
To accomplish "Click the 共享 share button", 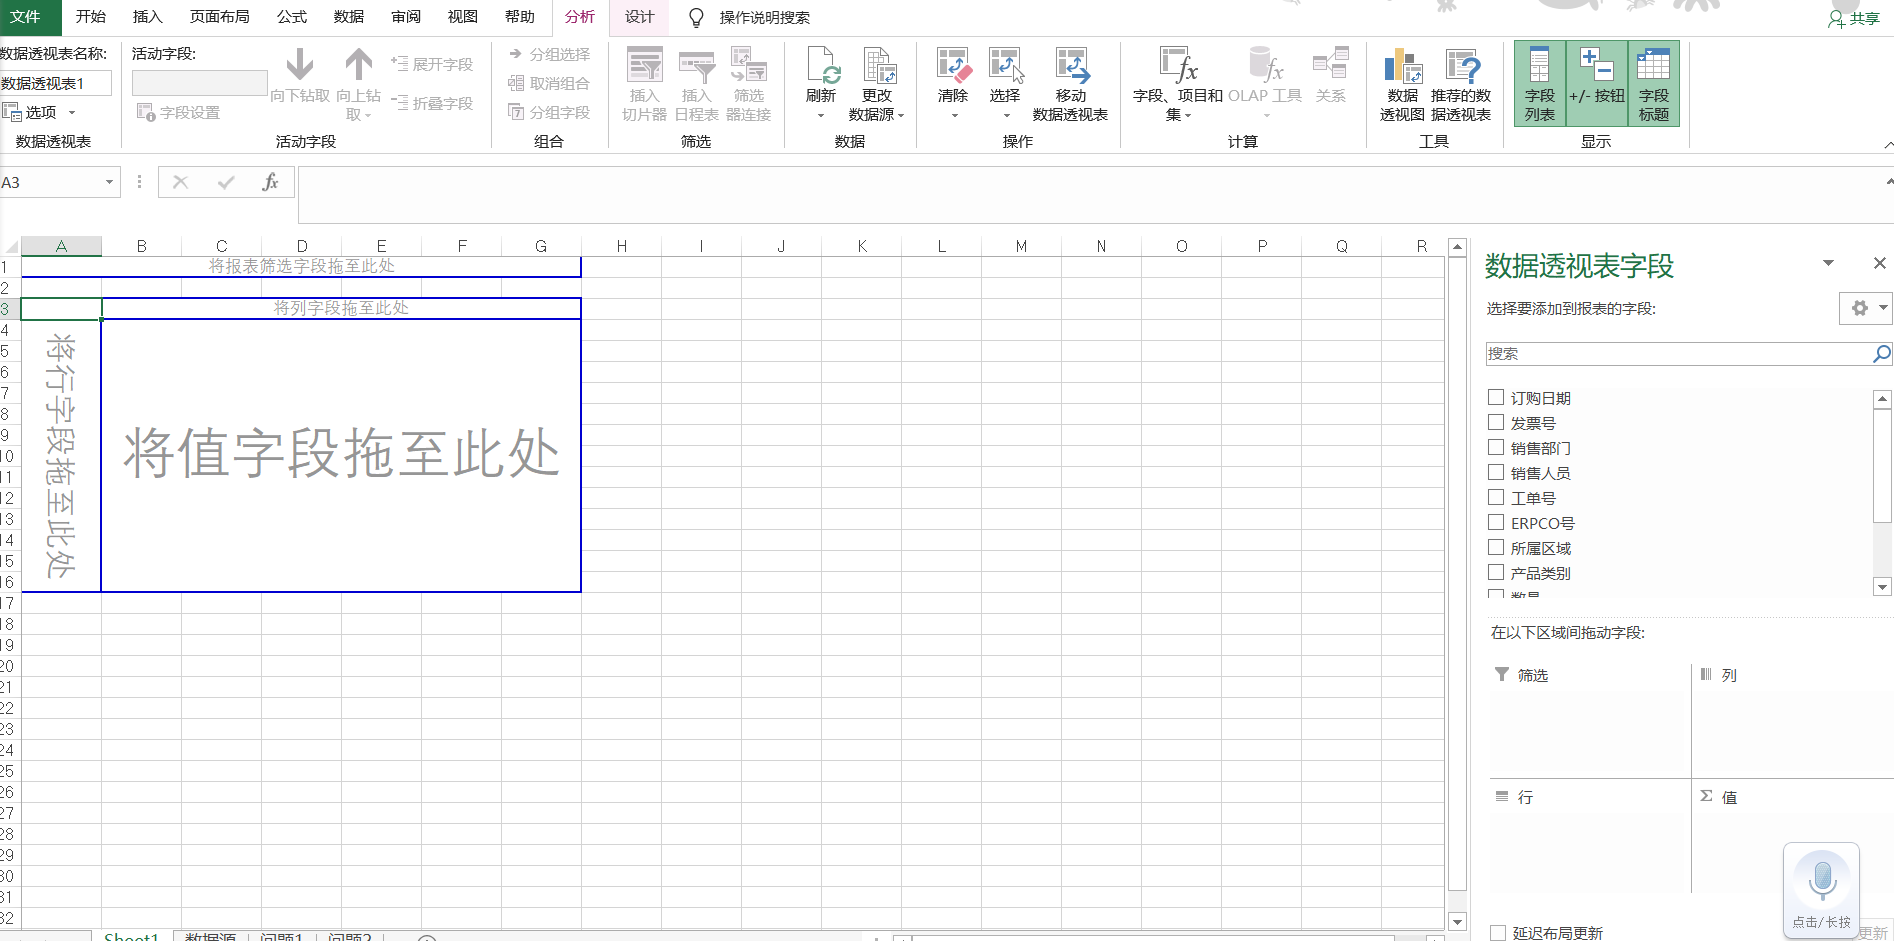I will point(1854,18).
